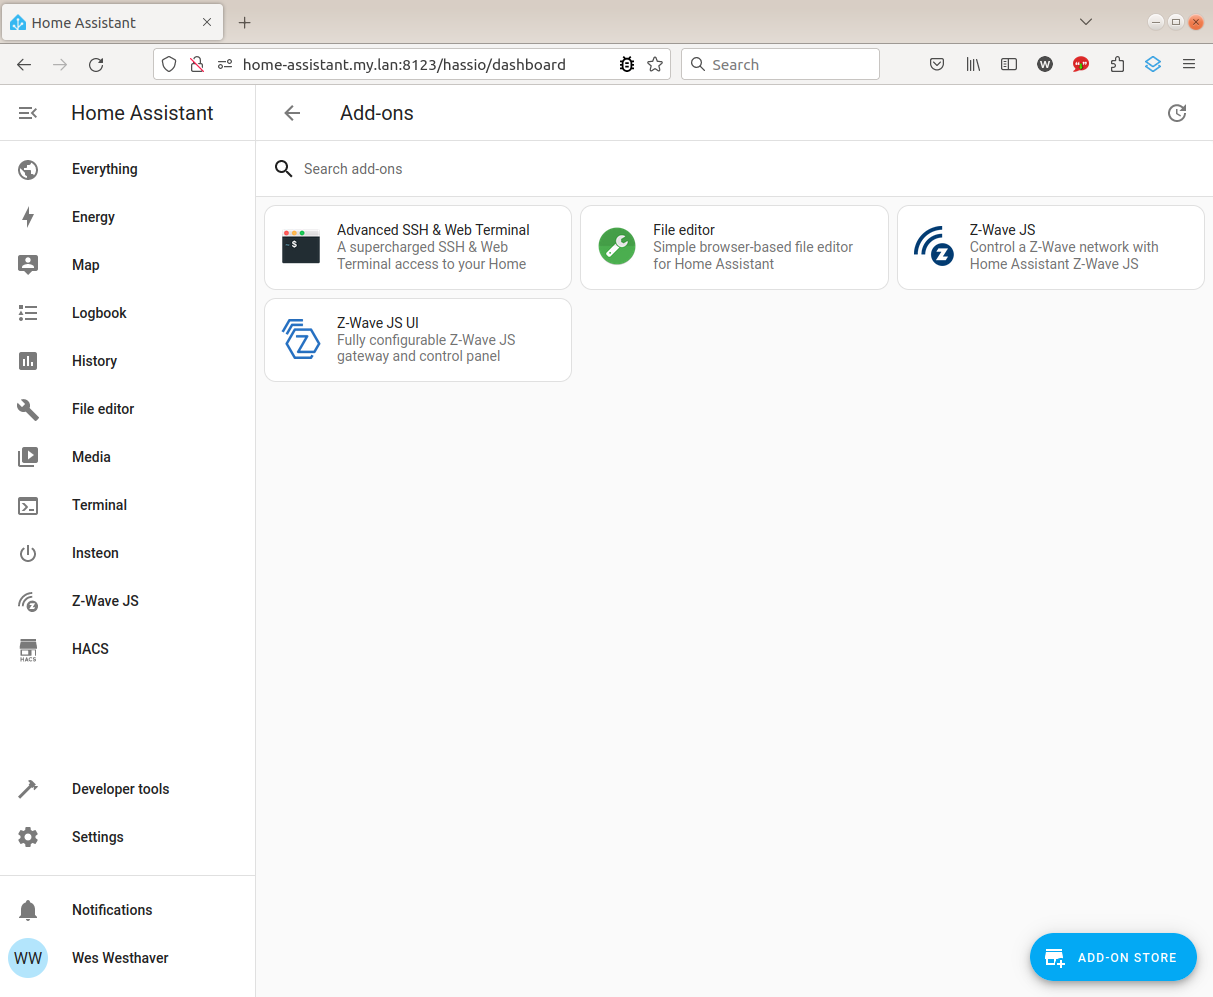
Task: Focus the Search add-ons field
Action: (x=734, y=169)
